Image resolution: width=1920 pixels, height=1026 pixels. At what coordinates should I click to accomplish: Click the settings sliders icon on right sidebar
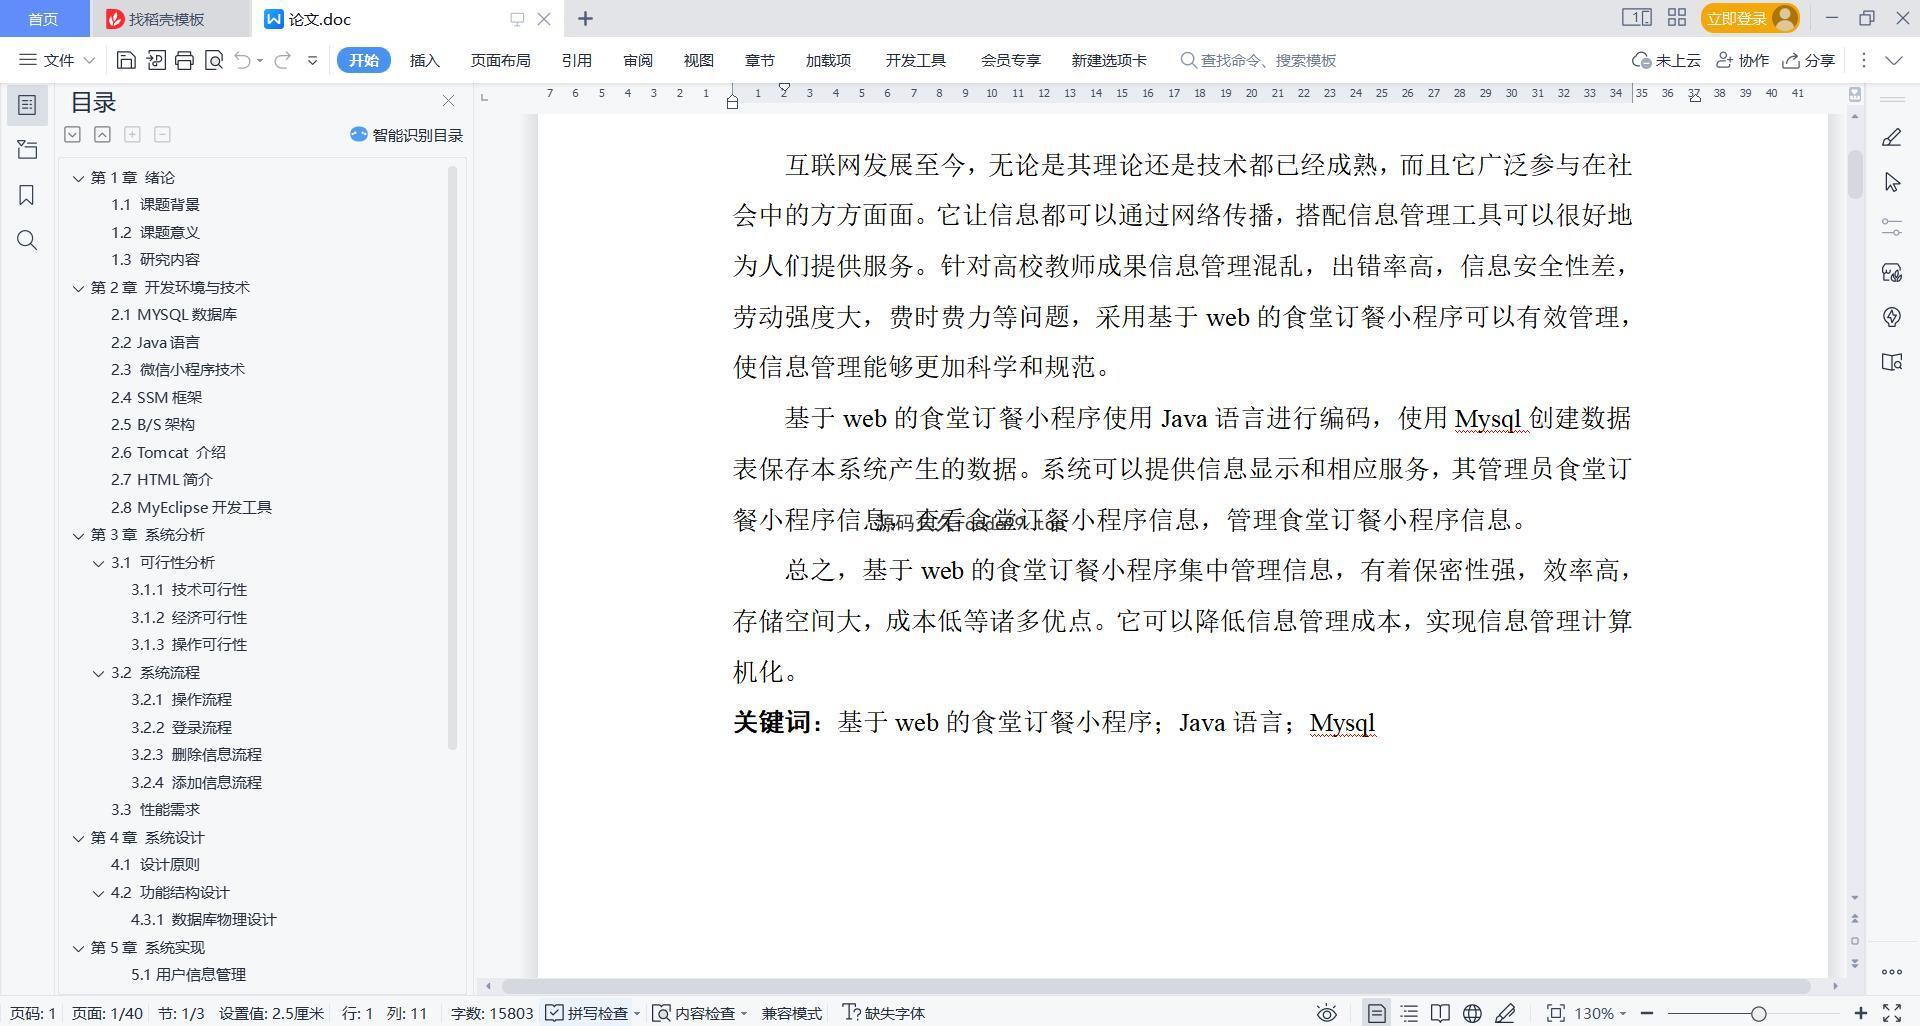pyautogui.click(x=1891, y=227)
